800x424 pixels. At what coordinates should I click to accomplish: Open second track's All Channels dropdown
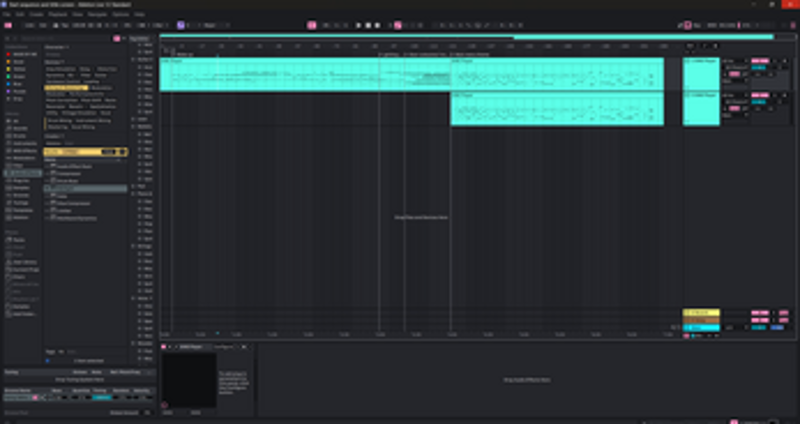pyautogui.click(x=735, y=102)
